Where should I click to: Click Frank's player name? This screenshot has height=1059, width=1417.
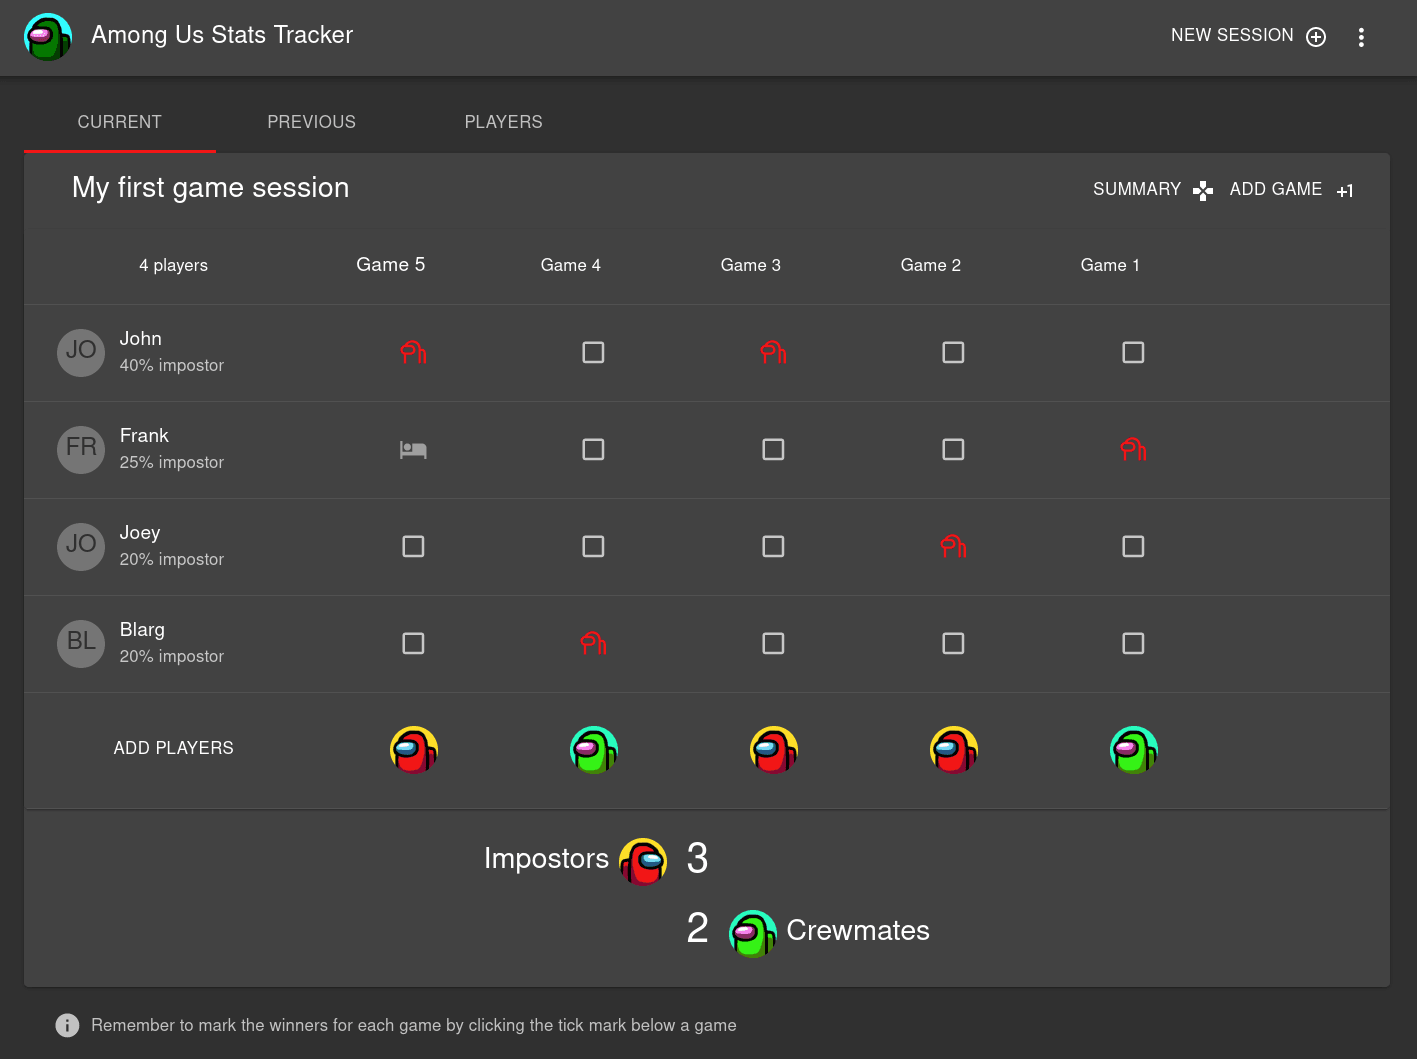144,436
